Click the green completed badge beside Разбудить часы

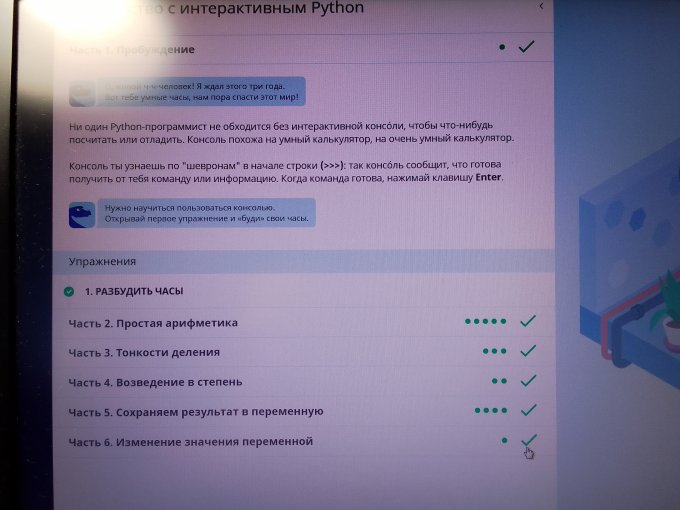click(x=69, y=292)
